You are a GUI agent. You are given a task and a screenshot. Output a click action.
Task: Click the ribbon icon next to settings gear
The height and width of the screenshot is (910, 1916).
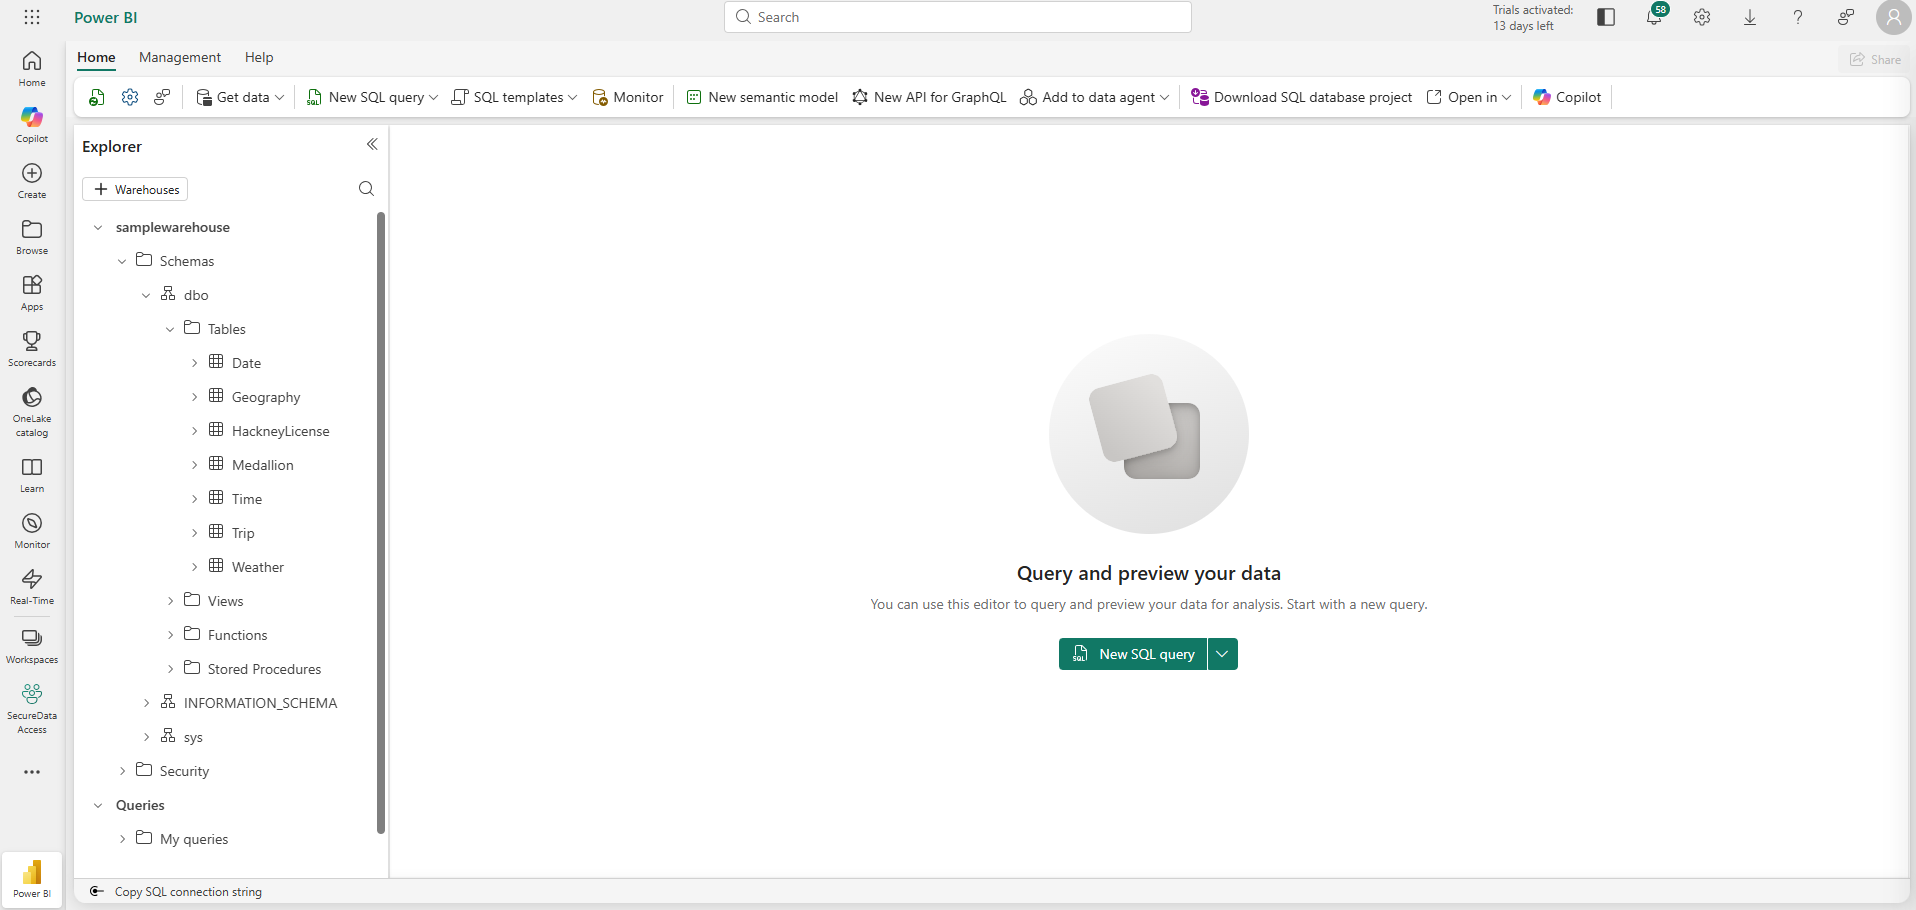162,97
